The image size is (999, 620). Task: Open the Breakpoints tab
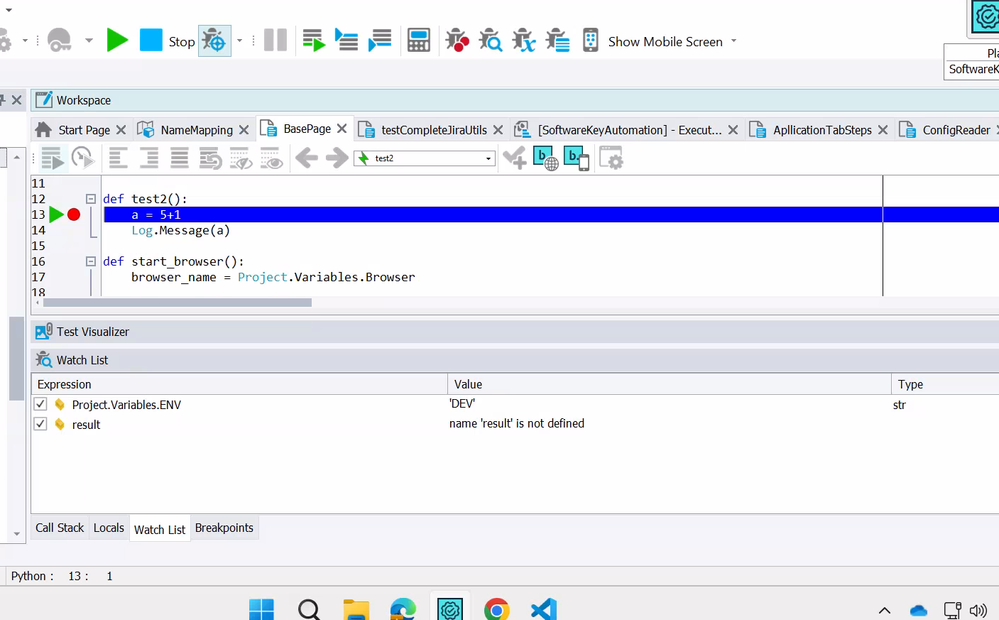224,528
